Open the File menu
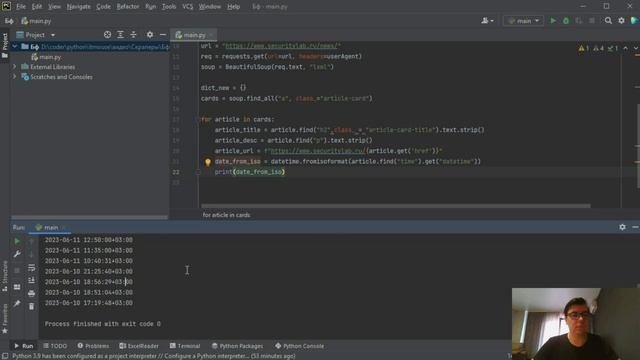The width and height of the screenshot is (640, 360). (x=21, y=7)
